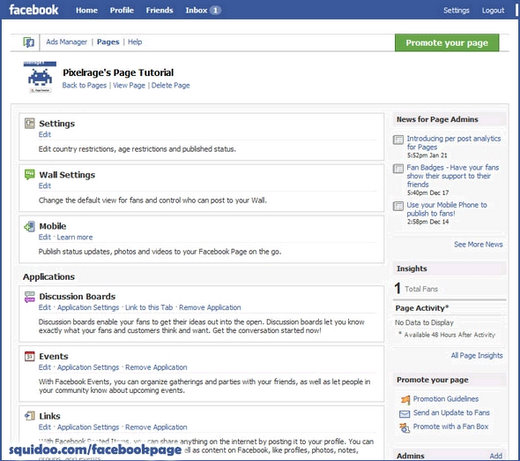Click 'No Data to Display' text
520x461 pixels.
424,322
